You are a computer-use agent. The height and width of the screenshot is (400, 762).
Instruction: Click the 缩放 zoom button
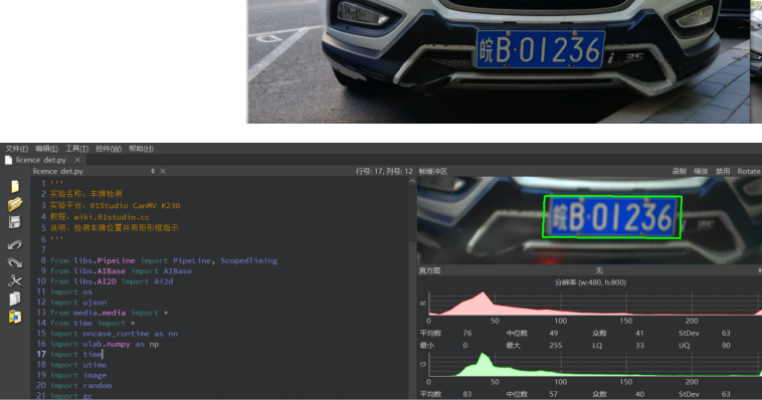tap(701, 171)
